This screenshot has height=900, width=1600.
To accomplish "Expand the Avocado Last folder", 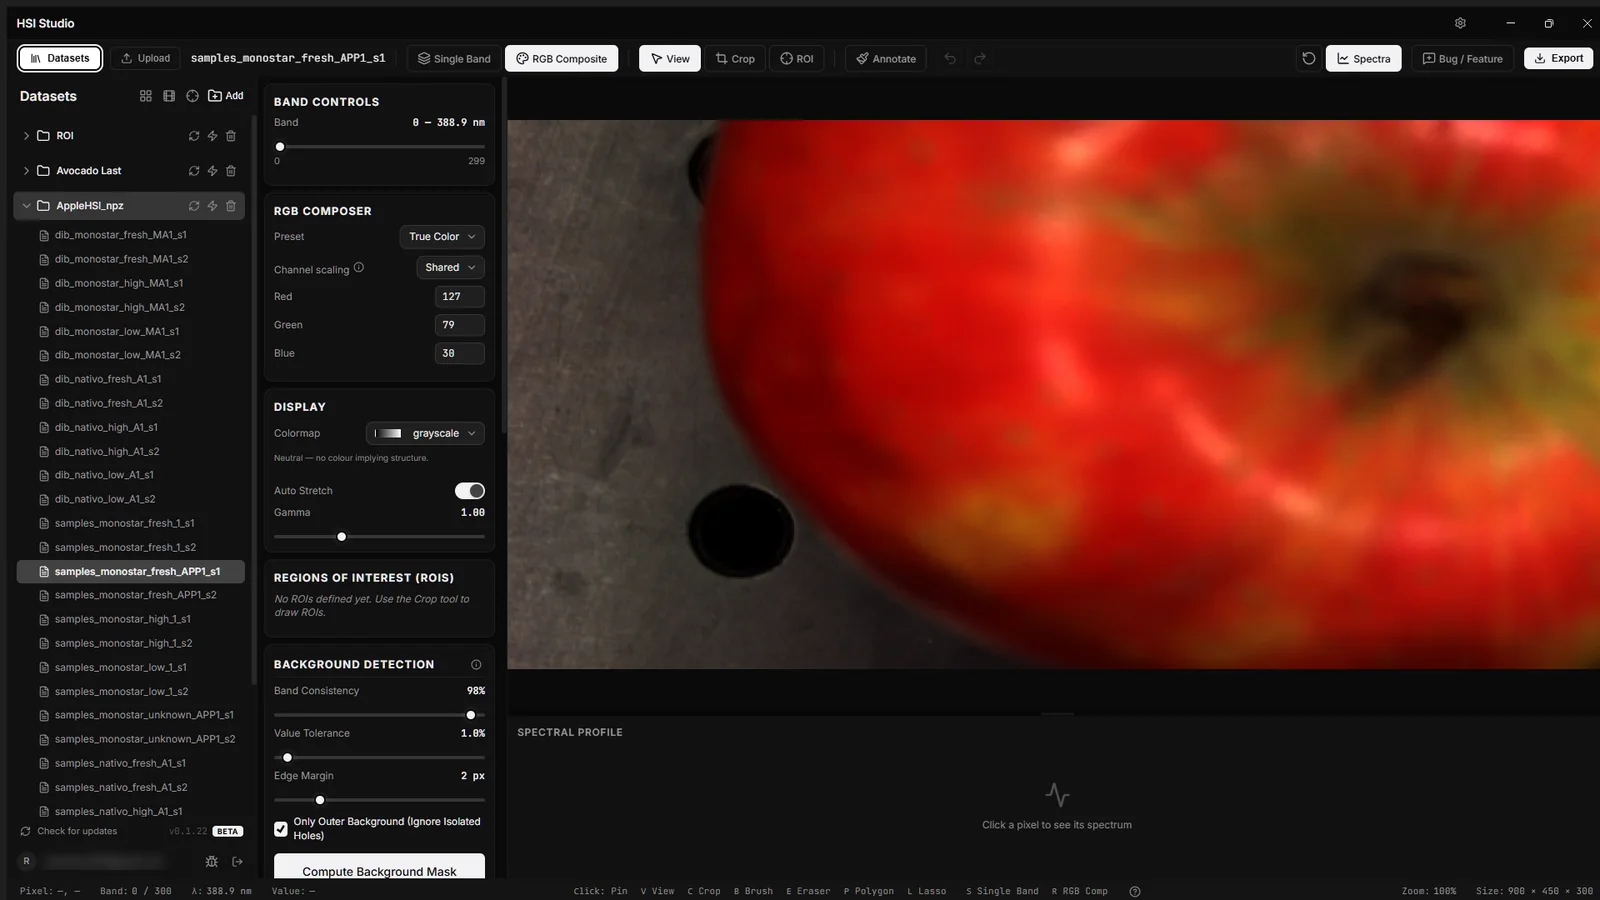I will (x=26, y=171).
